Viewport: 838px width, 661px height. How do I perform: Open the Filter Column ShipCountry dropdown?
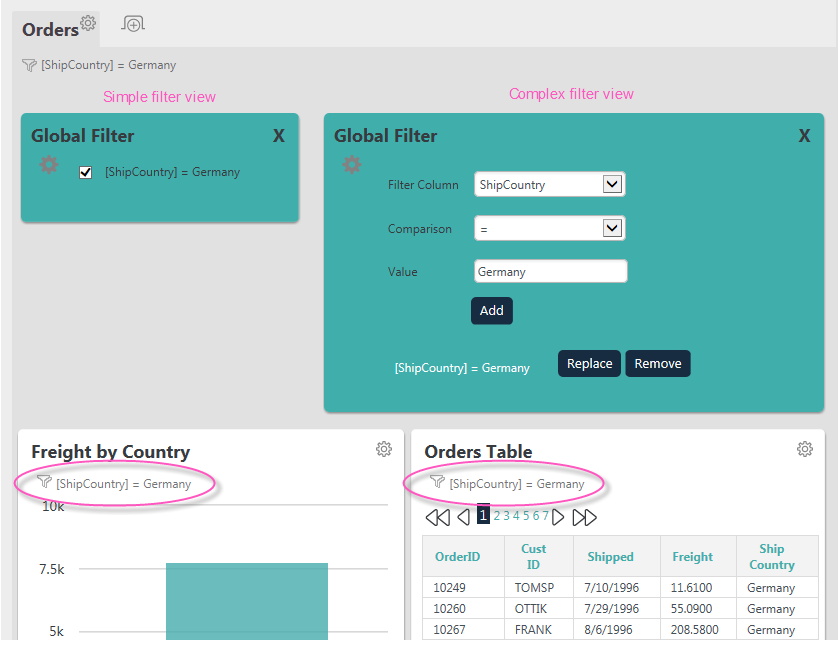tap(550, 184)
